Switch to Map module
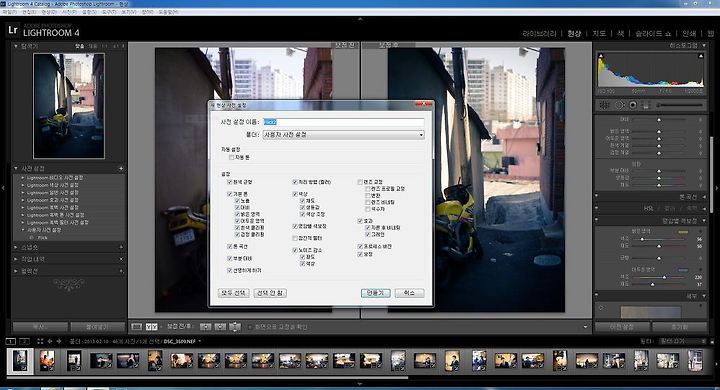Image resolution: width=720 pixels, height=390 pixels. tap(599, 34)
